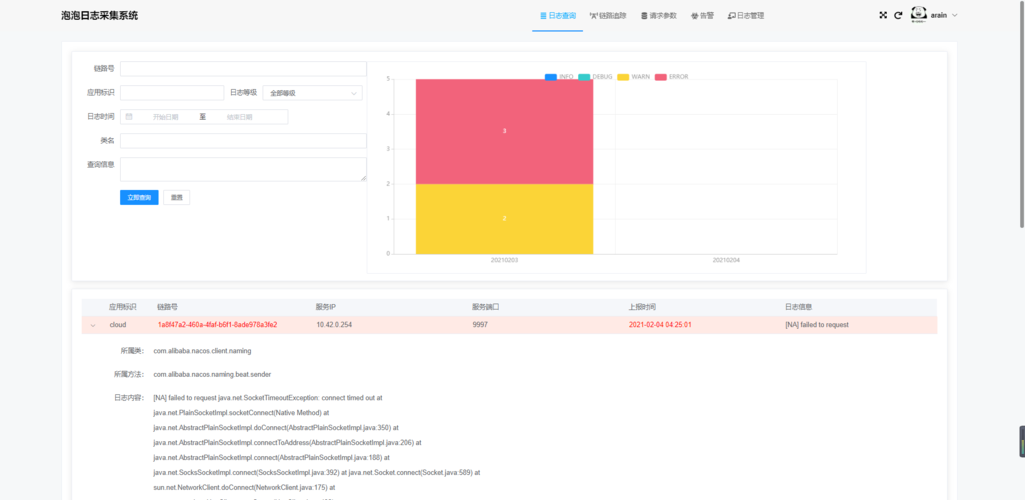This screenshot has width=1025, height=500.
Task: Click the panda user avatar
Action: [919, 14]
